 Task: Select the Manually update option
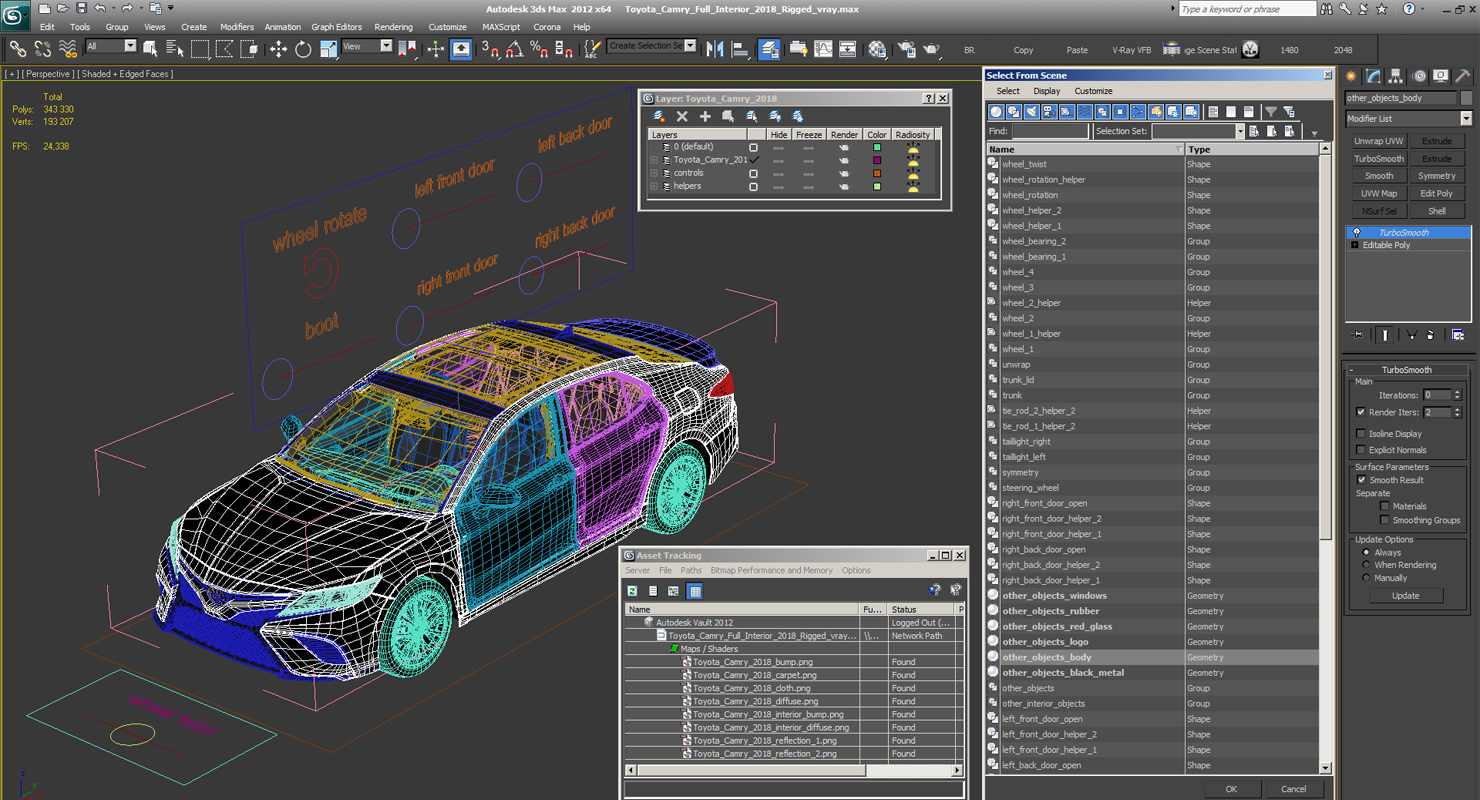(x=1366, y=578)
